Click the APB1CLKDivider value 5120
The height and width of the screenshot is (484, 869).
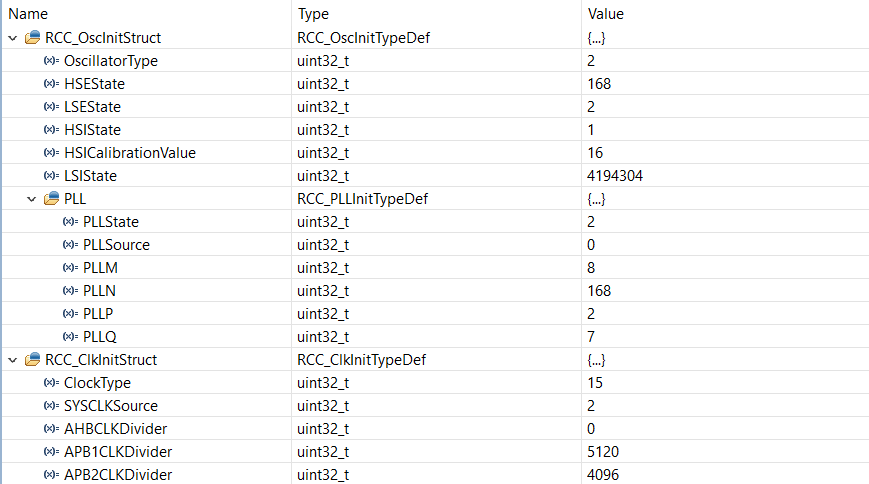pos(603,452)
